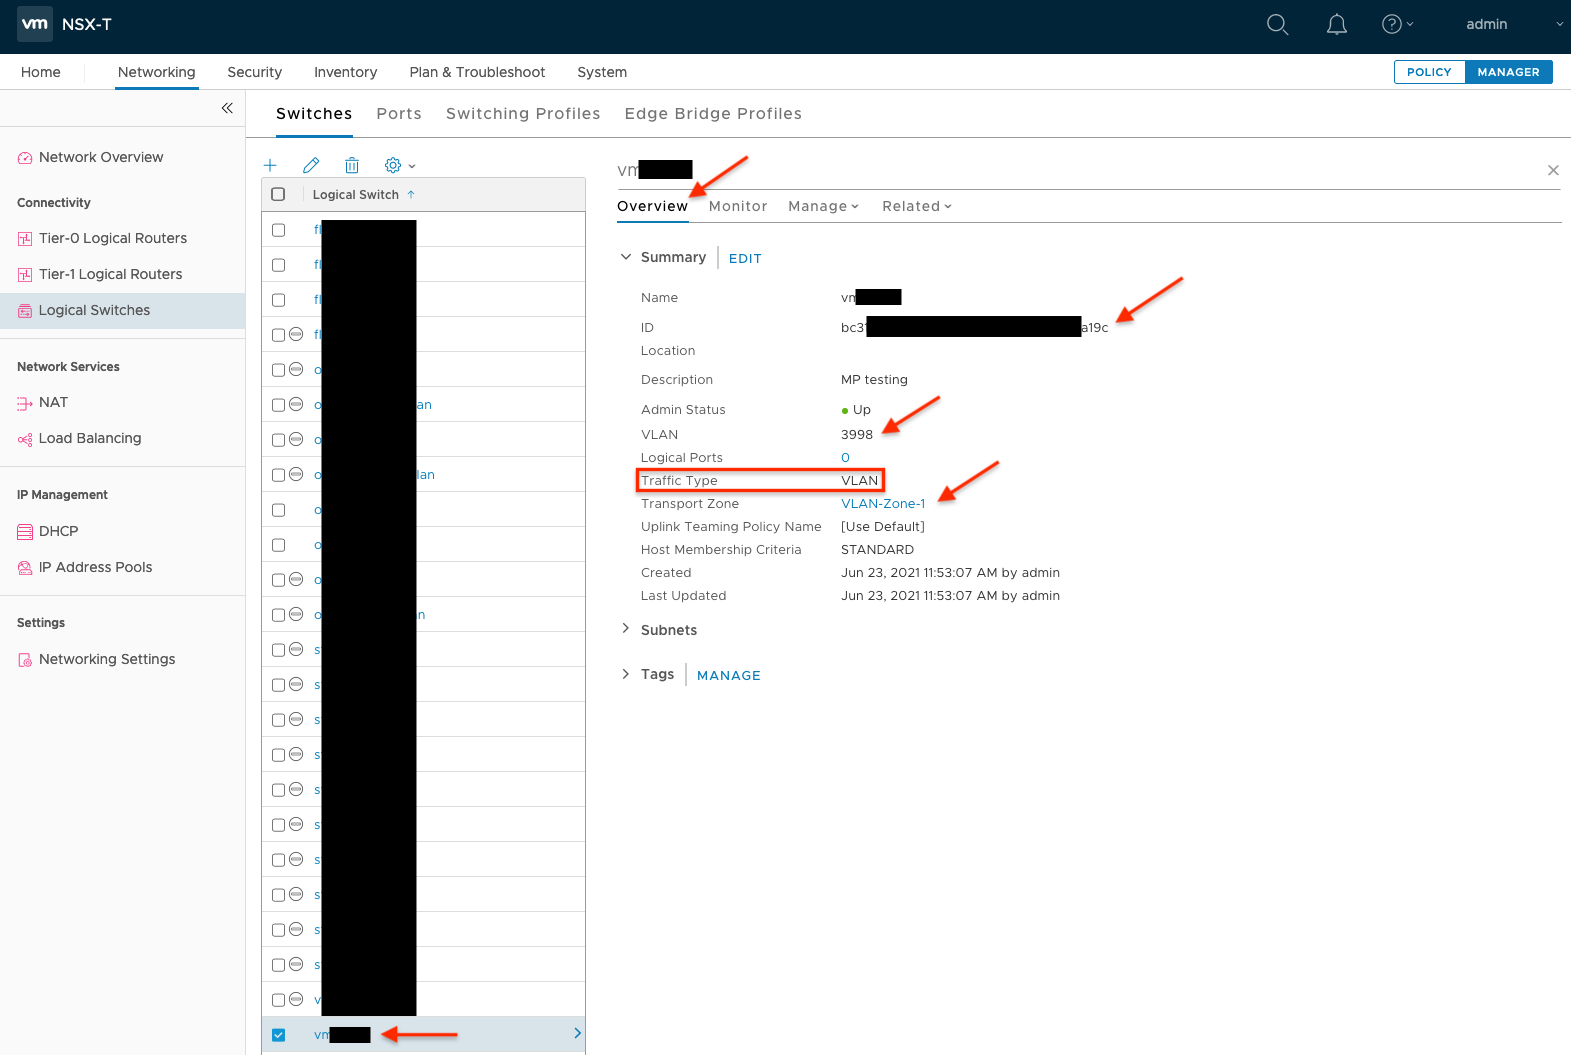Open the Security top menu
The image size is (1571, 1055).
pyautogui.click(x=254, y=72)
